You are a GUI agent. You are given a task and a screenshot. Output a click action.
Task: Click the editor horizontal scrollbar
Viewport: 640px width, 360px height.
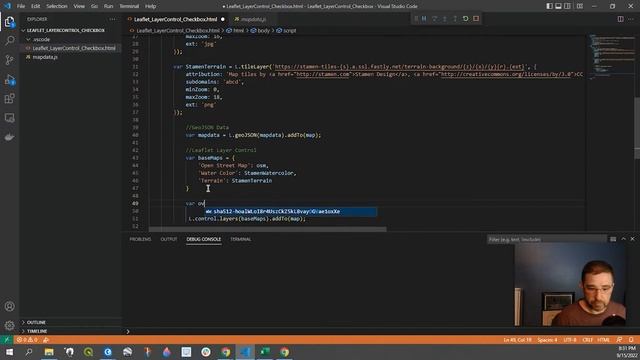(267, 229)
